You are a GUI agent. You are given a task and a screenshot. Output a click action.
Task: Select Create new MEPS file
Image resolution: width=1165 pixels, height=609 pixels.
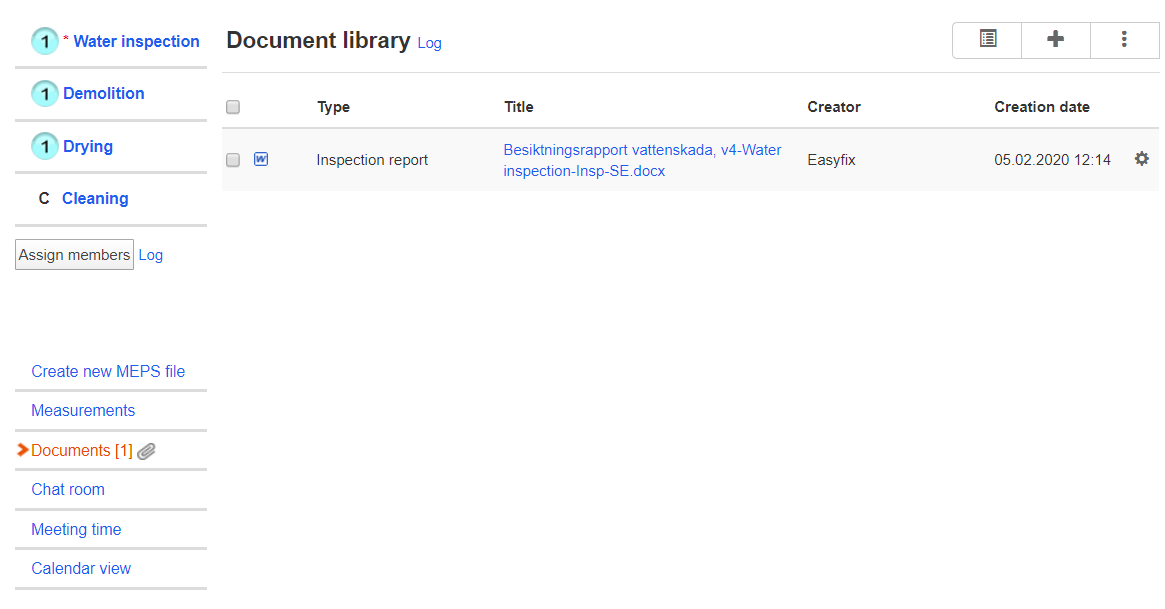108,372
